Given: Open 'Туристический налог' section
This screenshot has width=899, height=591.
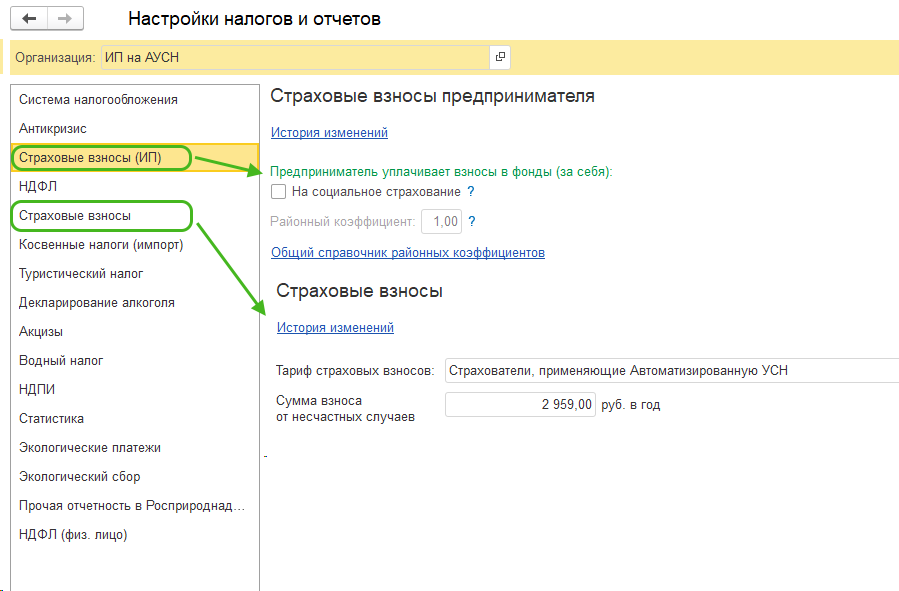Looking at the screenshot, I should [81, 273].
